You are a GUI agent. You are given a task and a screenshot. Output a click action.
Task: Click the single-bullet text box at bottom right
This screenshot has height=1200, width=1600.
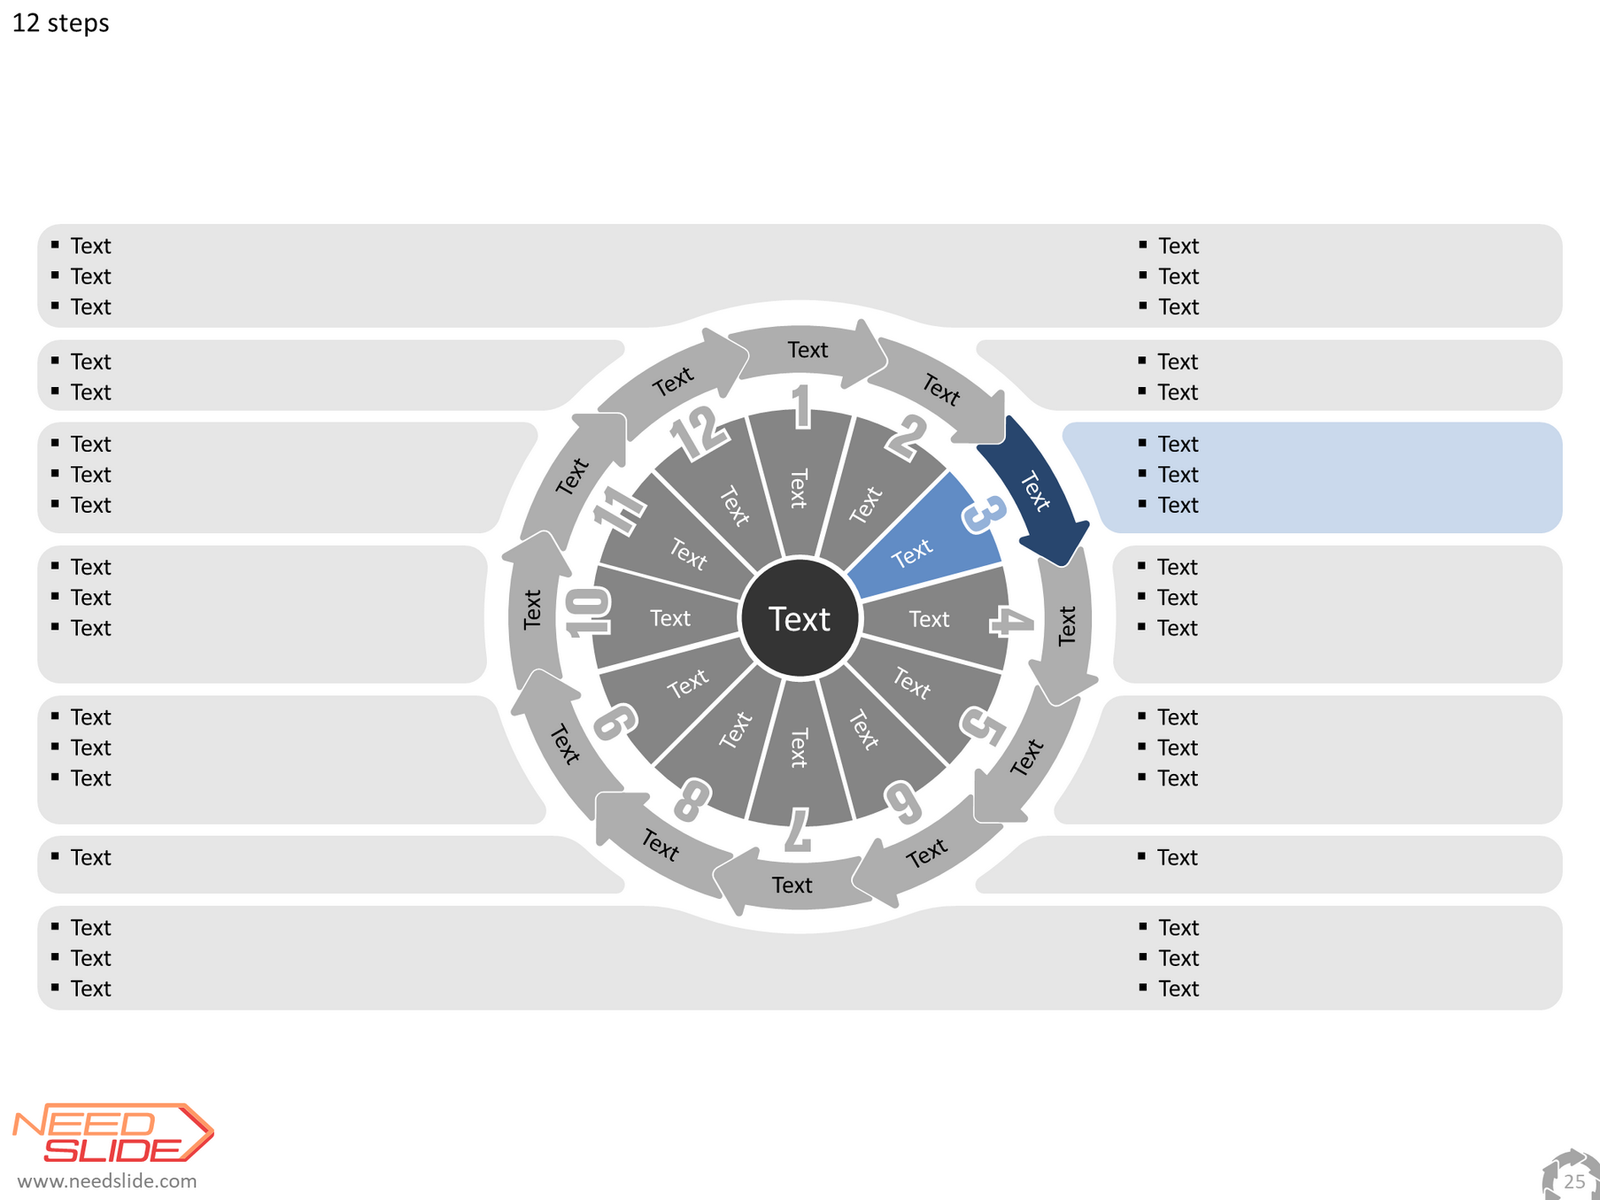[1270, 864]
